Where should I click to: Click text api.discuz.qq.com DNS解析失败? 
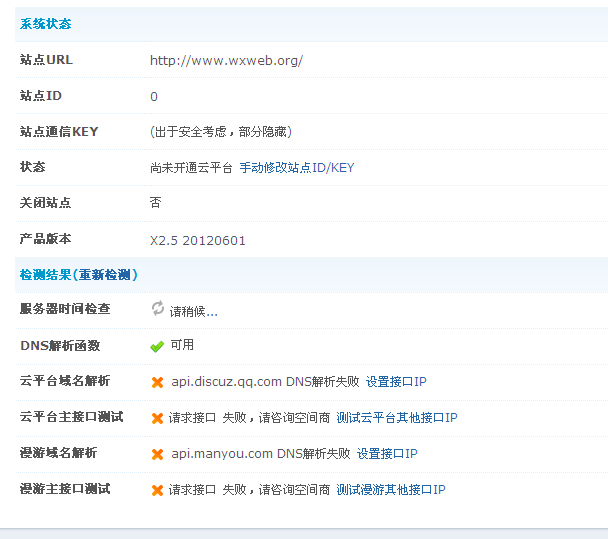[265, 382]
